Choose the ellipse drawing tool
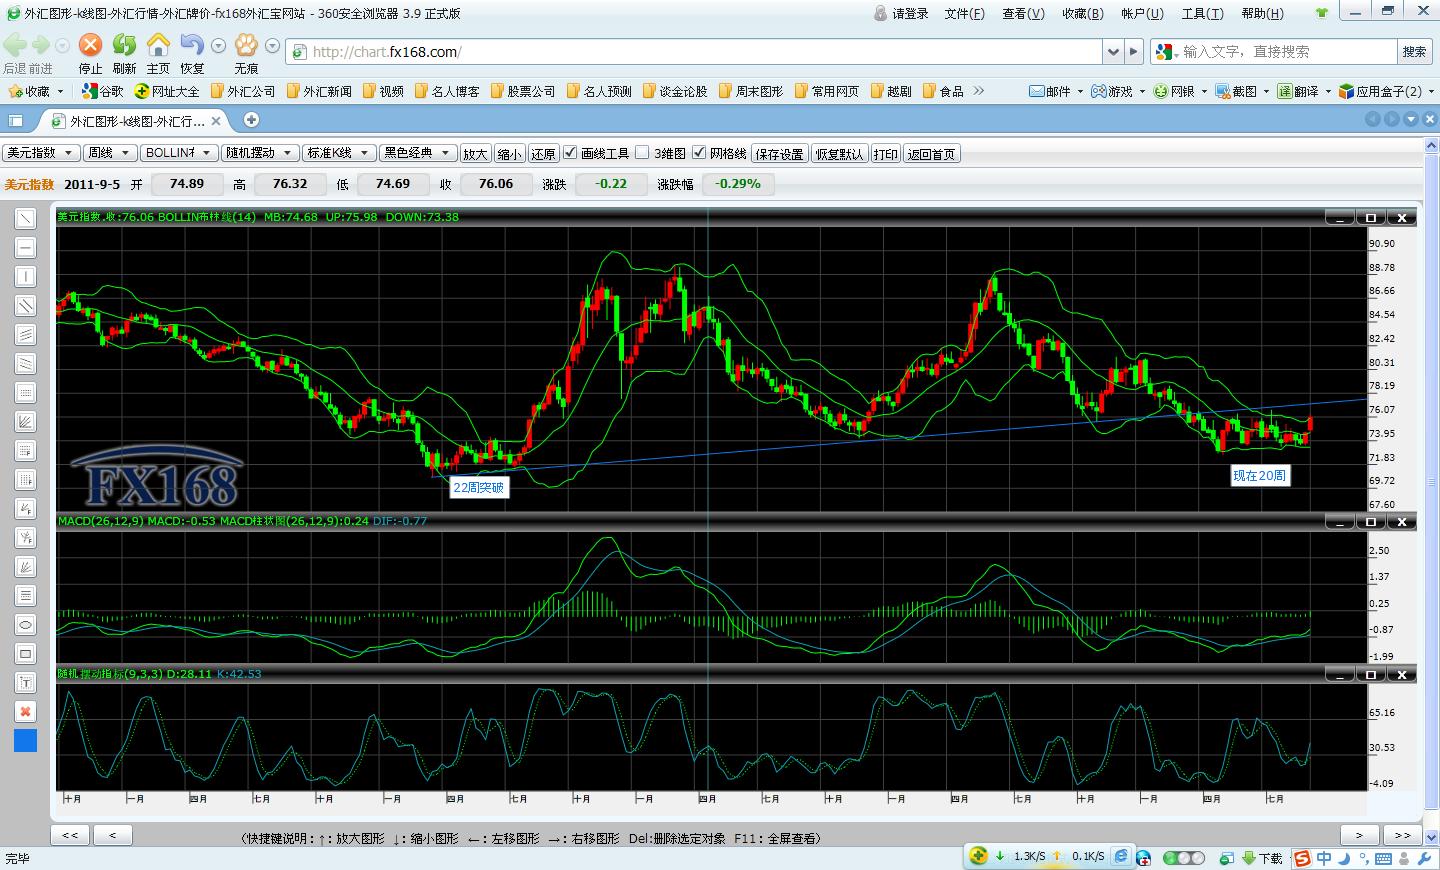Viewport: 1440px width, 870px height. pyautogui.click(x=26, y=625)
